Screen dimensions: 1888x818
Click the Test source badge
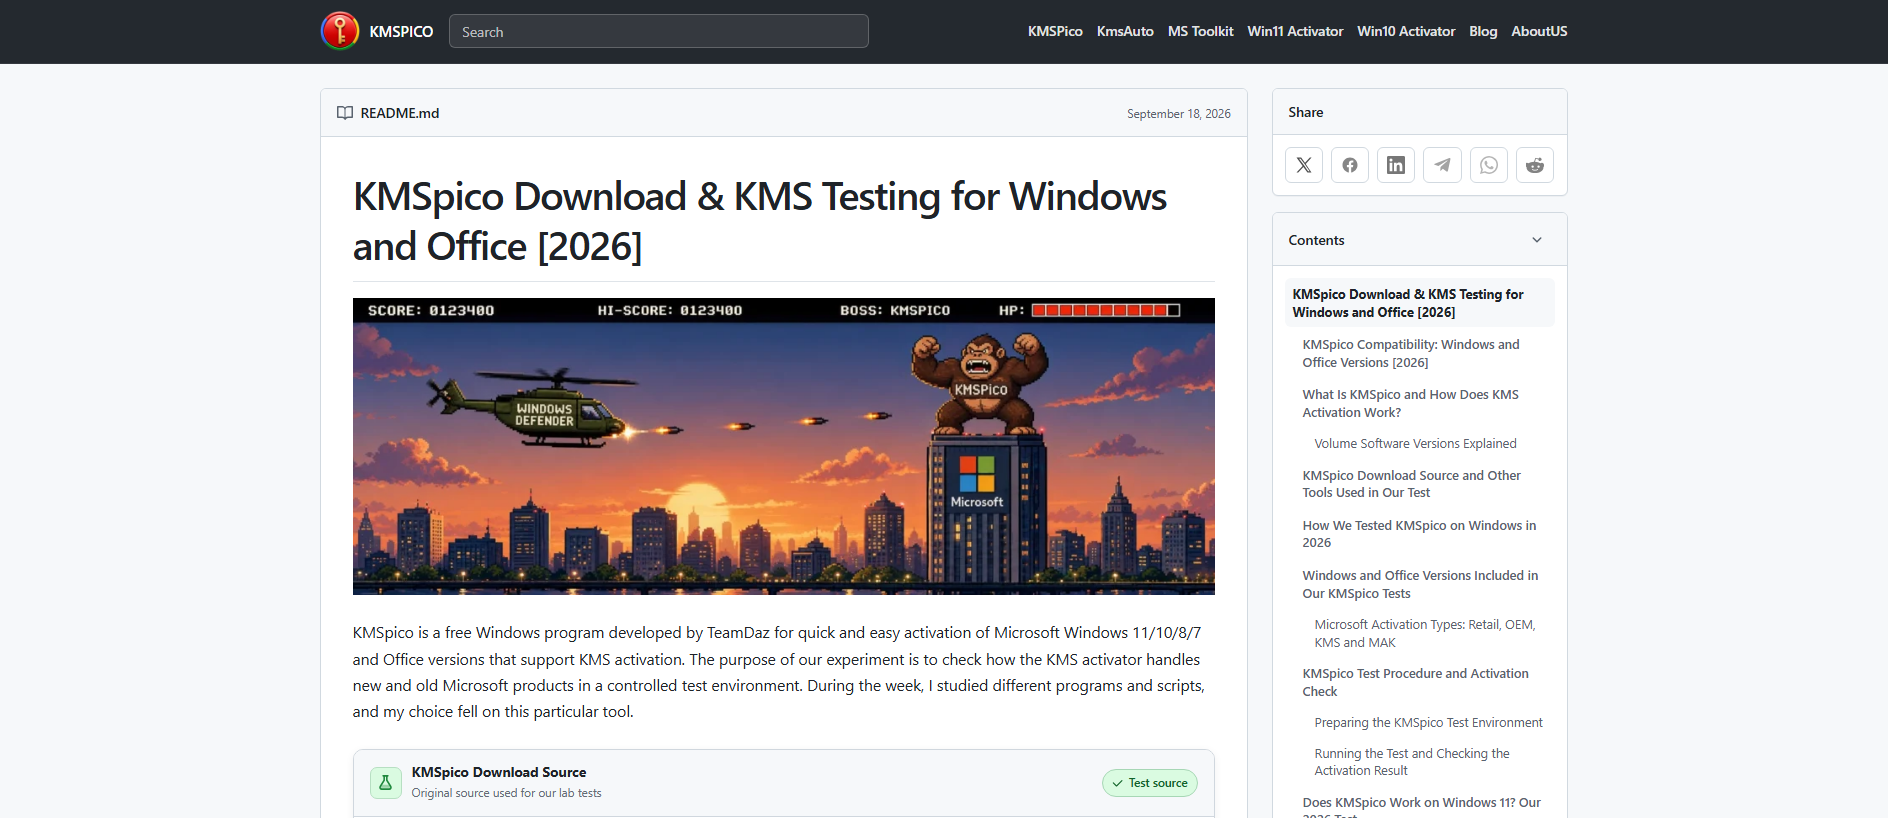[1150, 783]
